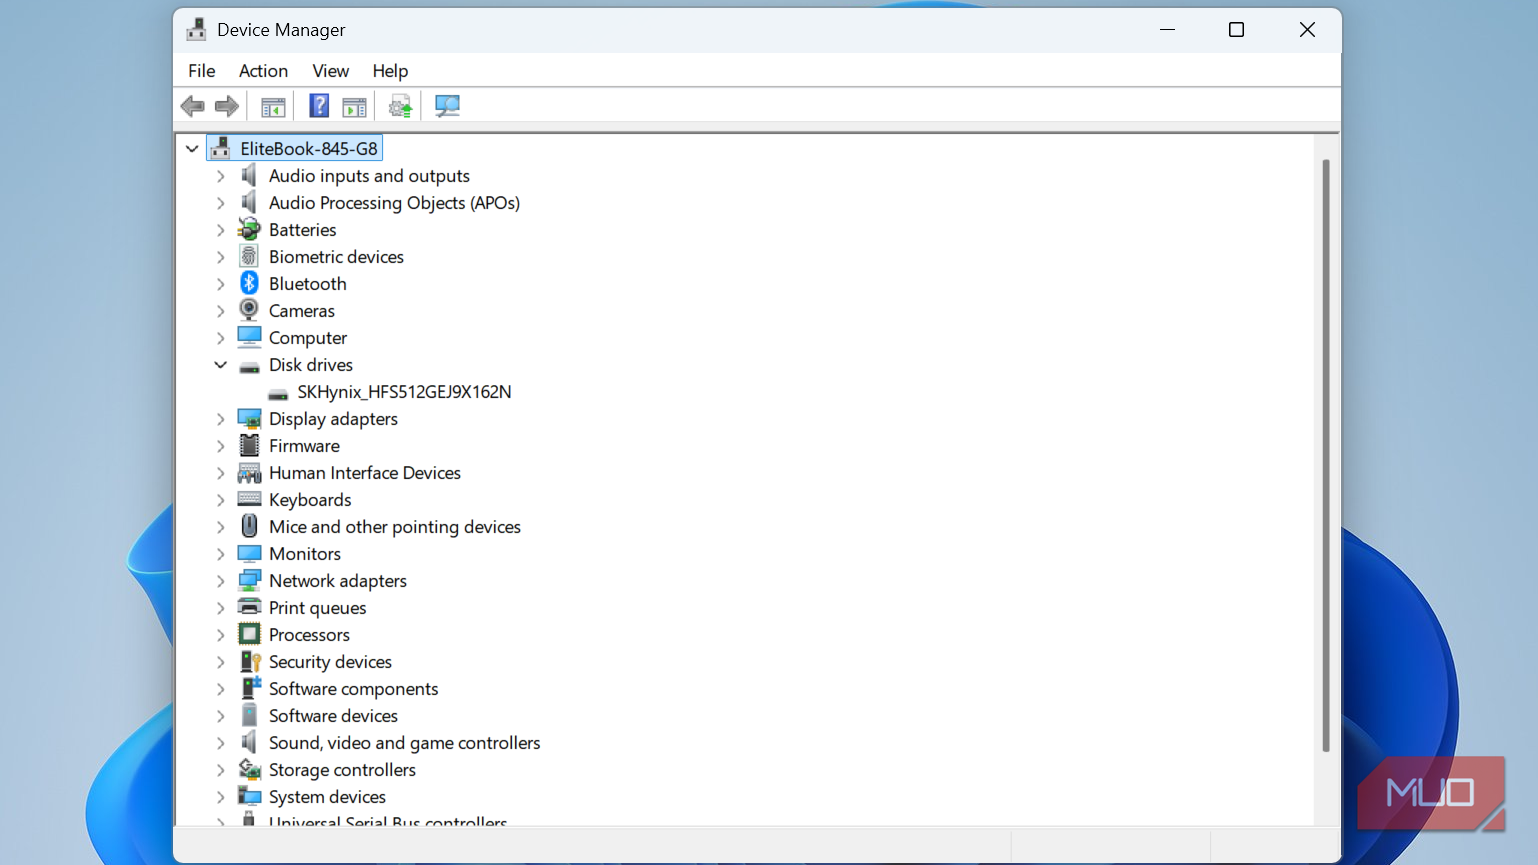Toggle the action pane toolbar icon

(x=354, y=106)
